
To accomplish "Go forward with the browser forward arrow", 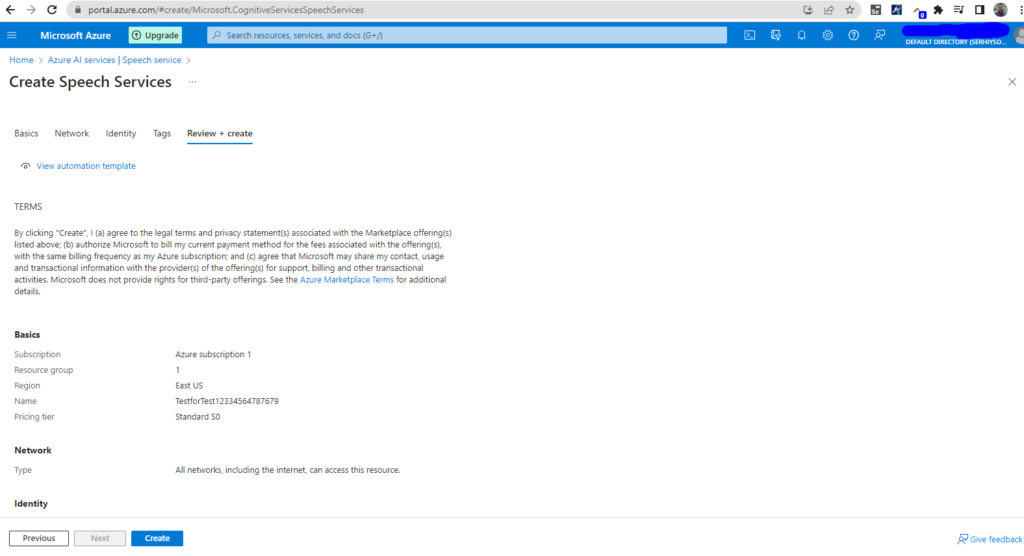I will [x=31, y=10].
